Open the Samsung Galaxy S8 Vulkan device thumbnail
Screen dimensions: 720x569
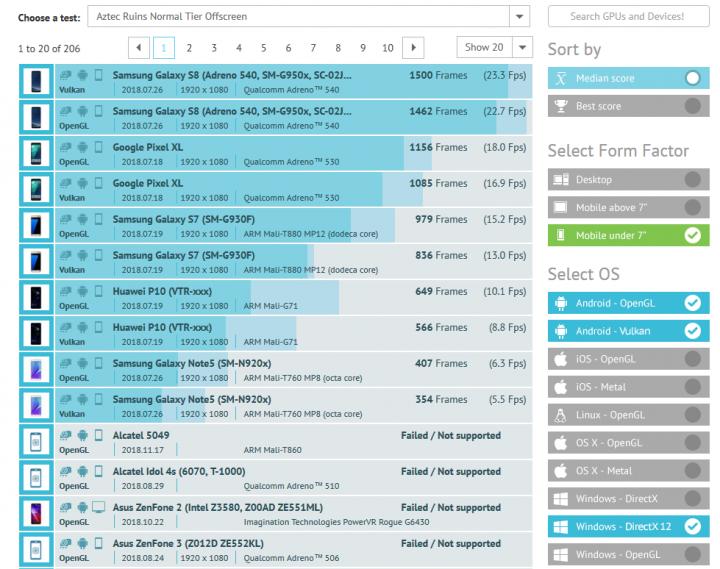36,81
